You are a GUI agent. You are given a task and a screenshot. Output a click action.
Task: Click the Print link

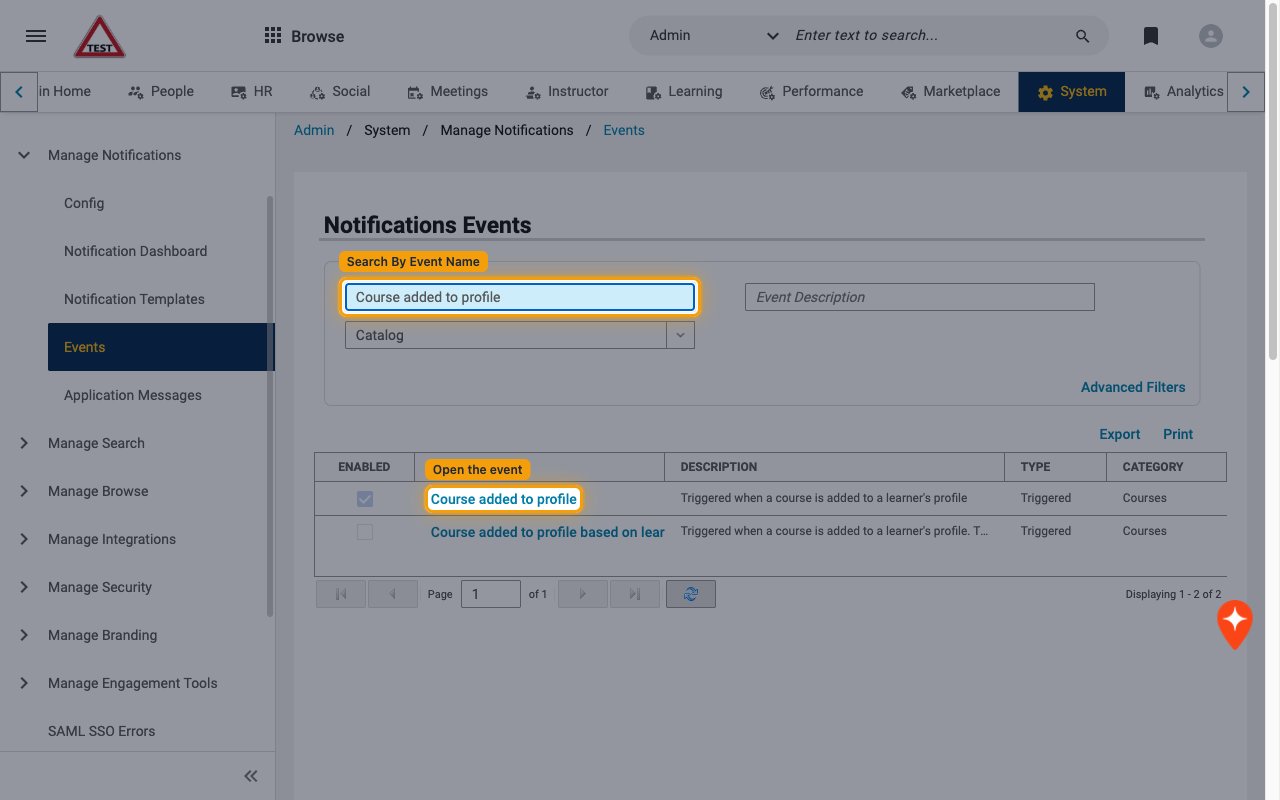(x=1178, y=434)
